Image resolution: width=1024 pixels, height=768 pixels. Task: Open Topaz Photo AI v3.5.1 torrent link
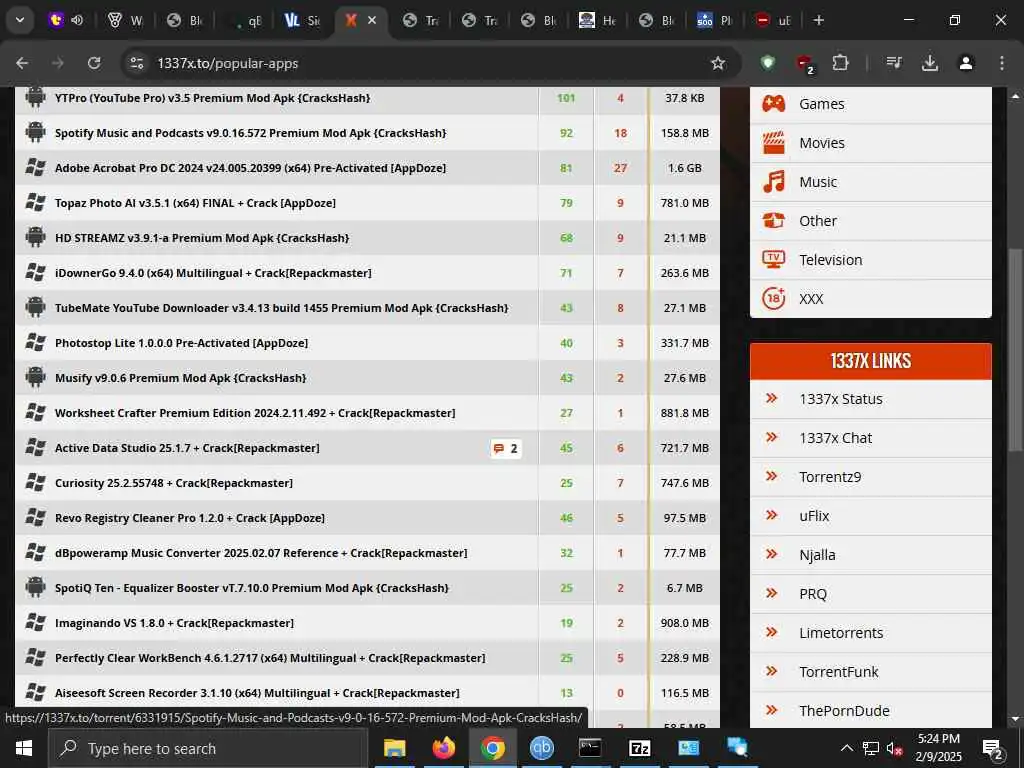coord(195,203)
